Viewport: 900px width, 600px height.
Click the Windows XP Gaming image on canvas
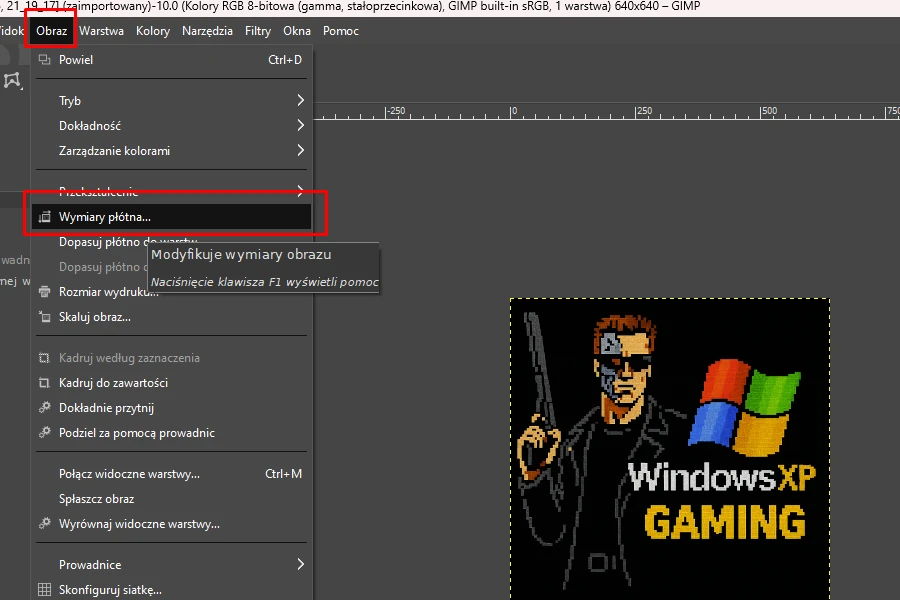point(670,449)
